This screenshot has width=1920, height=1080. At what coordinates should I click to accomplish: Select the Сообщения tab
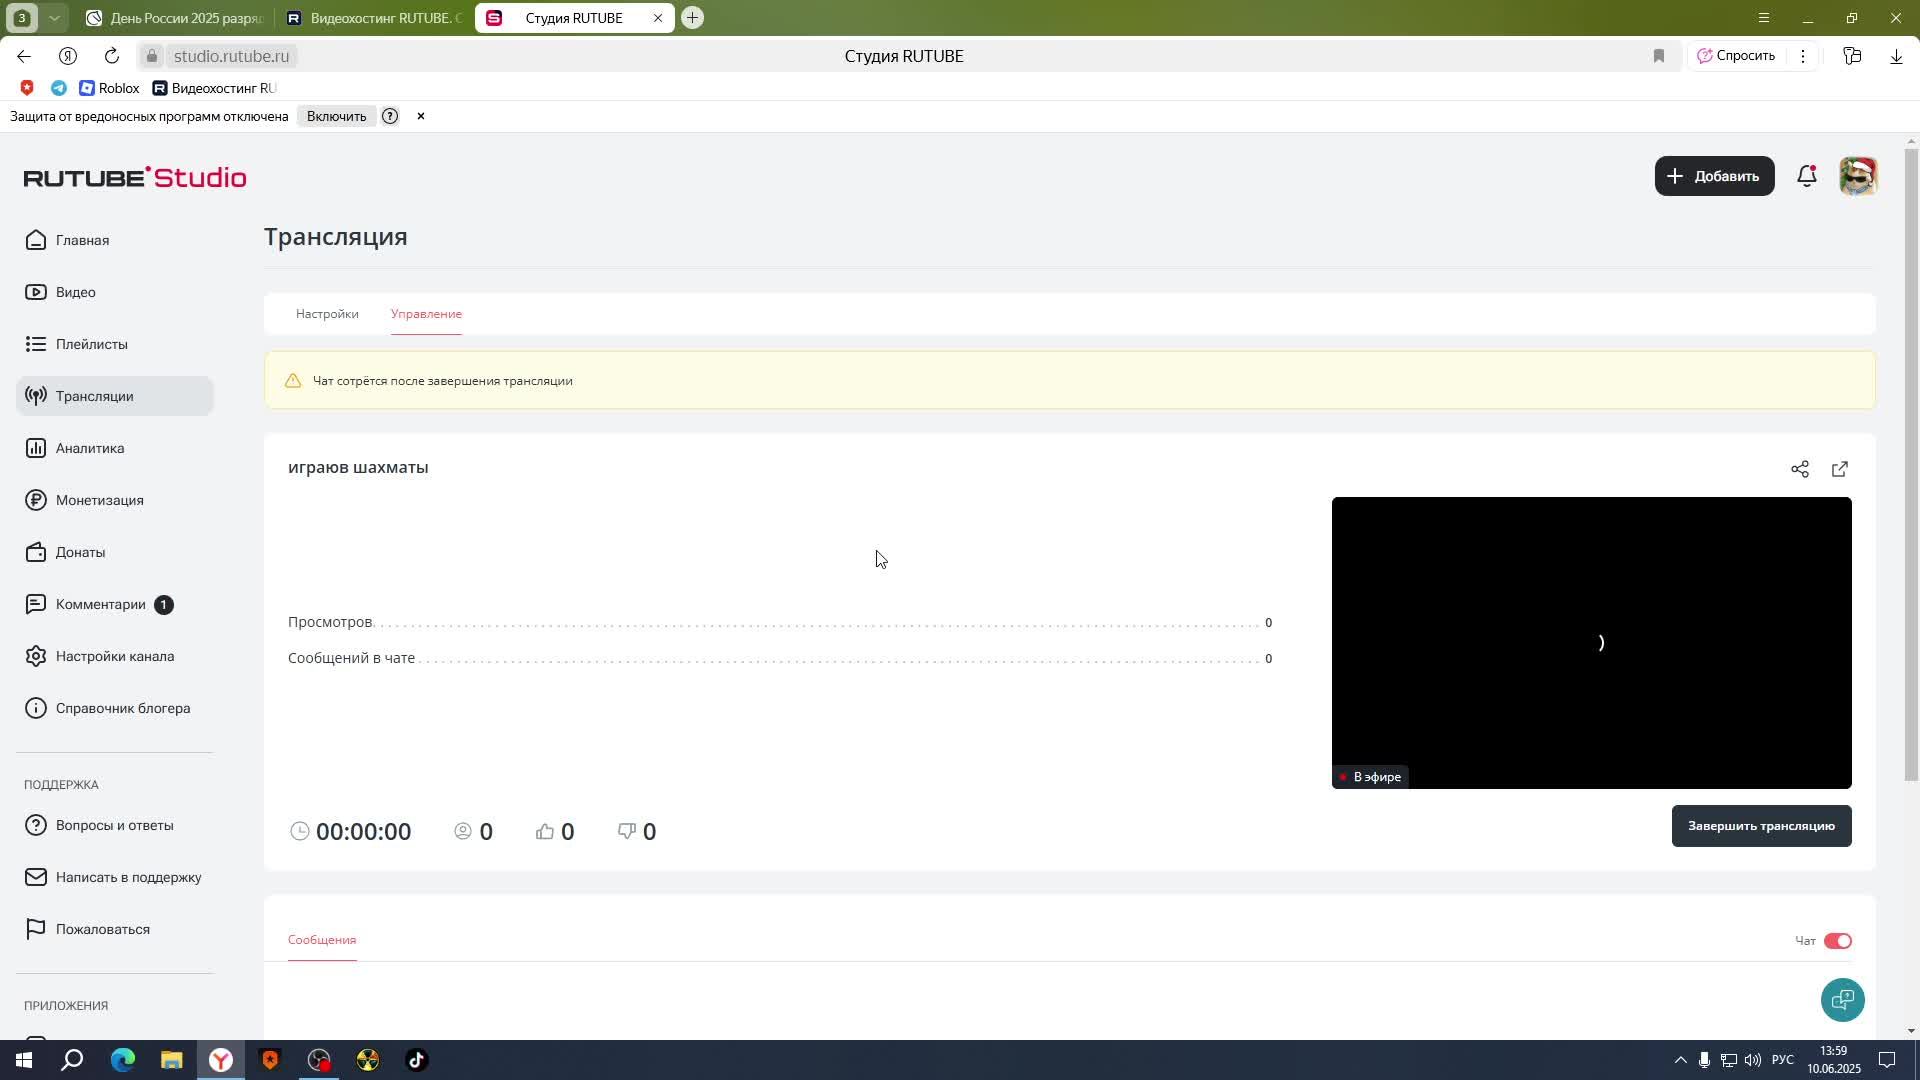click(322, 940)
